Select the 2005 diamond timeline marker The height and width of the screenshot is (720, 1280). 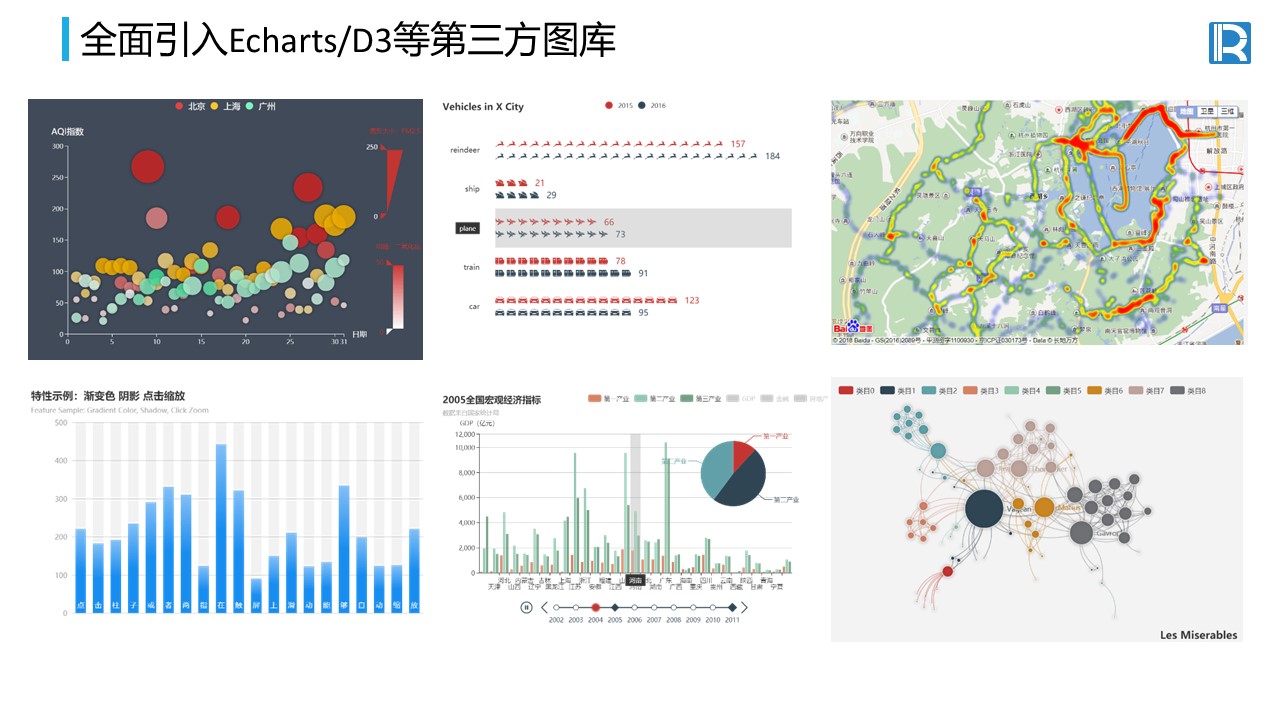tap(615, 608)
